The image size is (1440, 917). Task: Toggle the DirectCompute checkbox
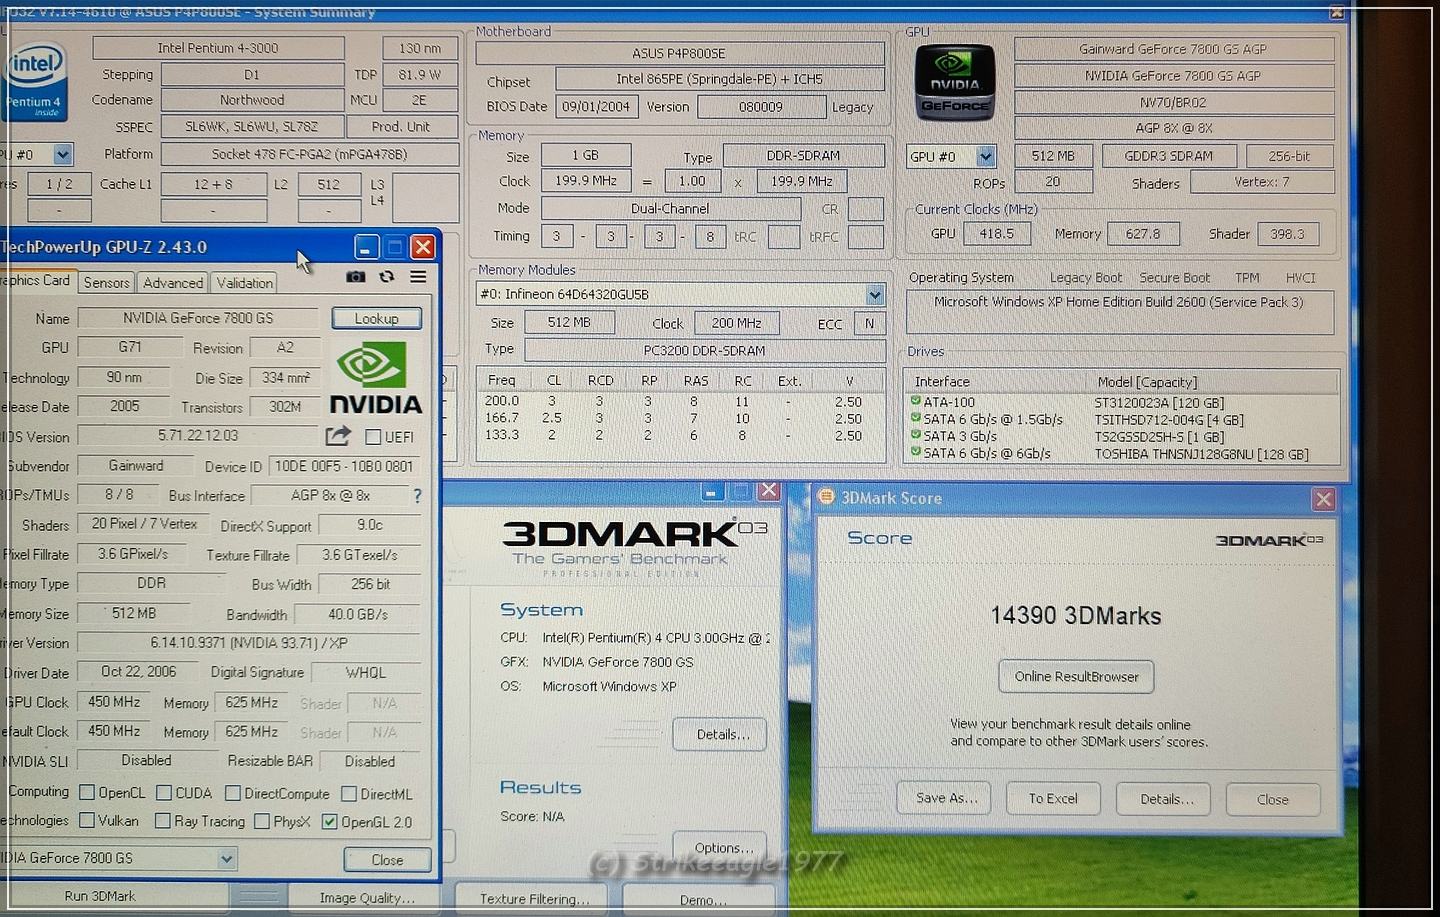233,793
